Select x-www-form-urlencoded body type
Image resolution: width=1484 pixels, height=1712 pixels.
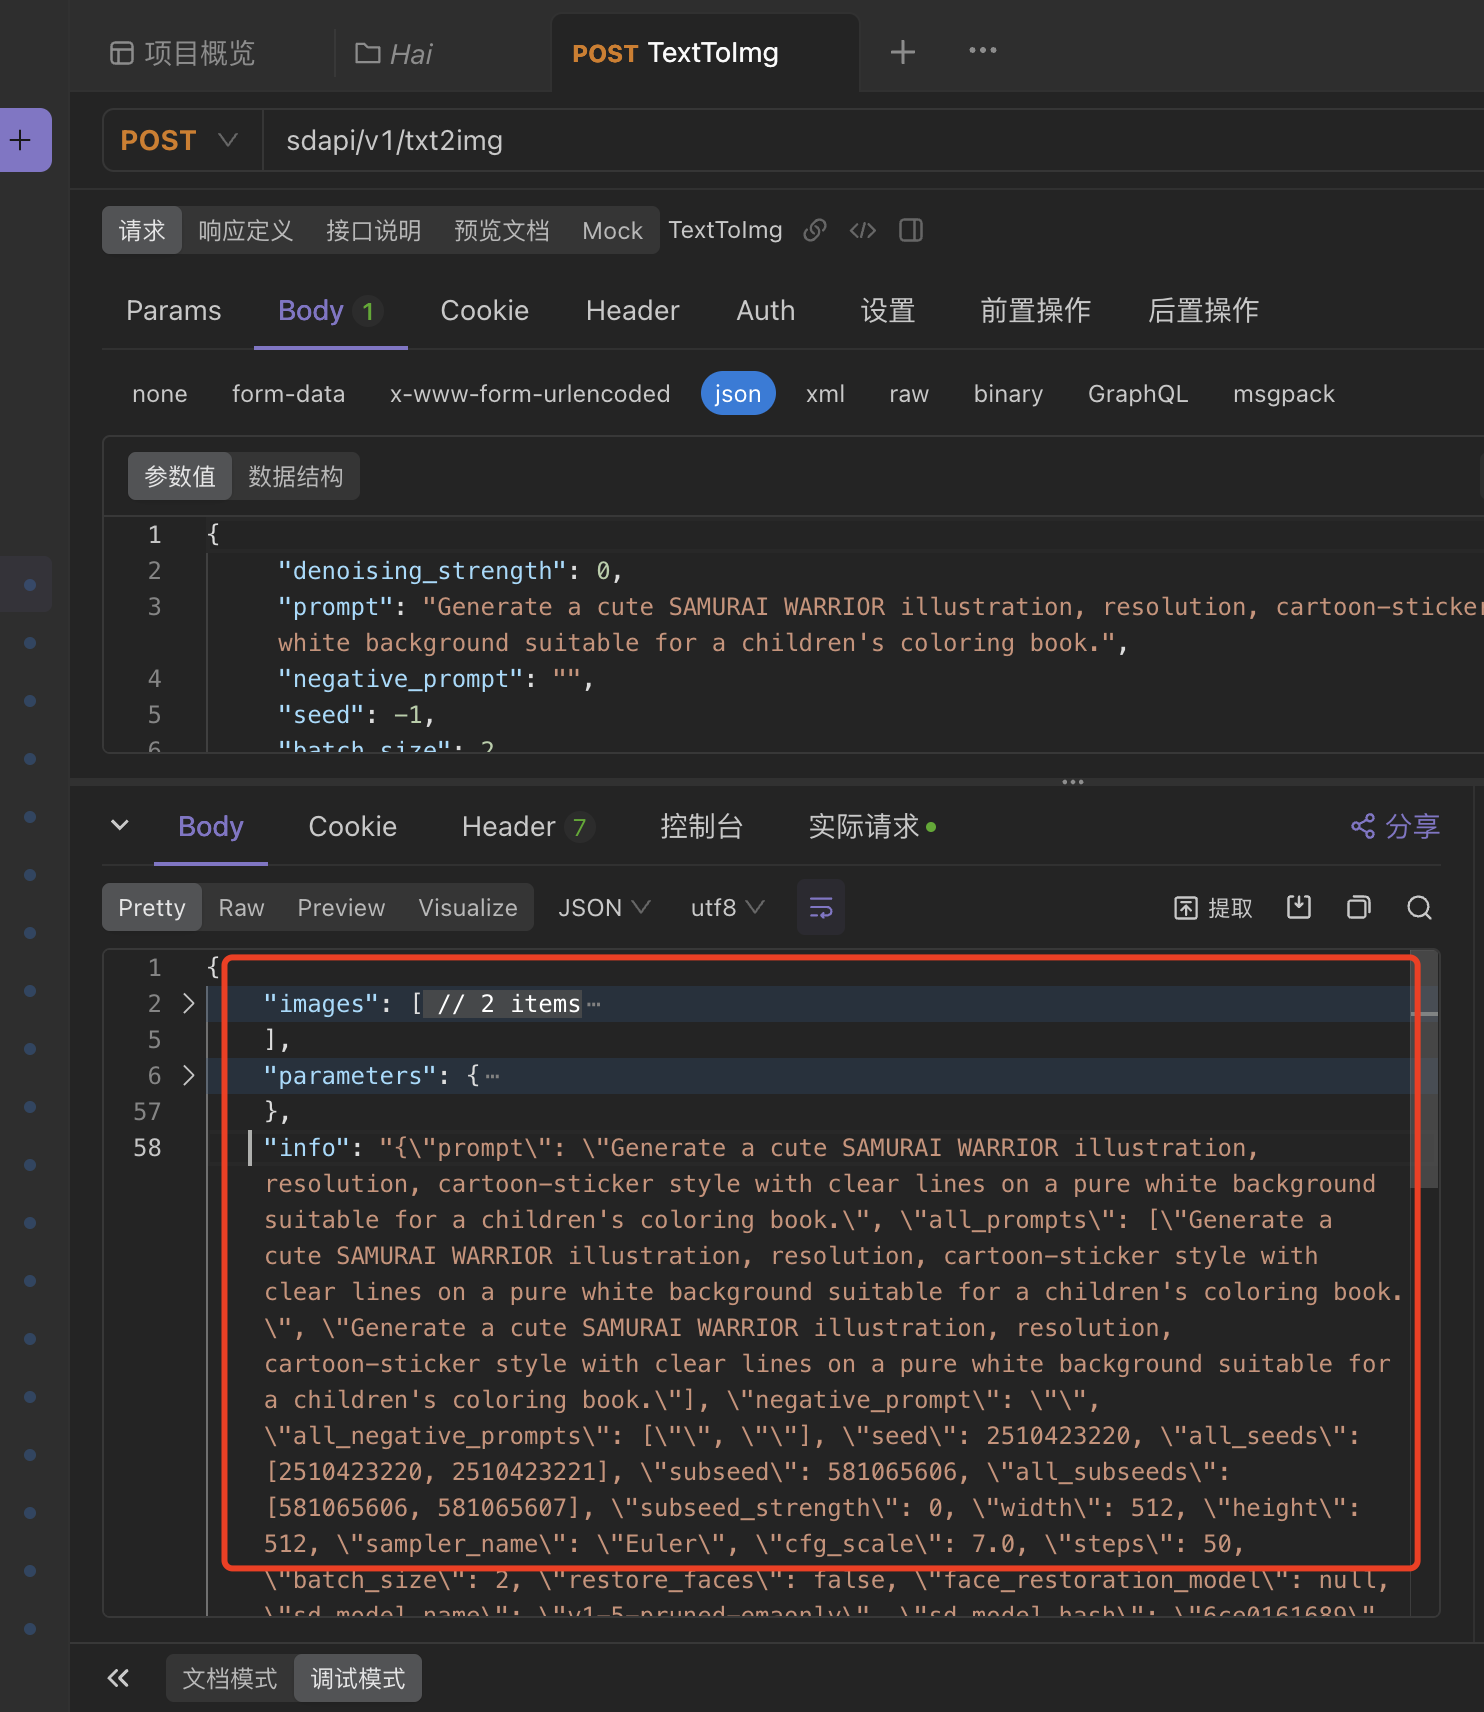[530, 394]
